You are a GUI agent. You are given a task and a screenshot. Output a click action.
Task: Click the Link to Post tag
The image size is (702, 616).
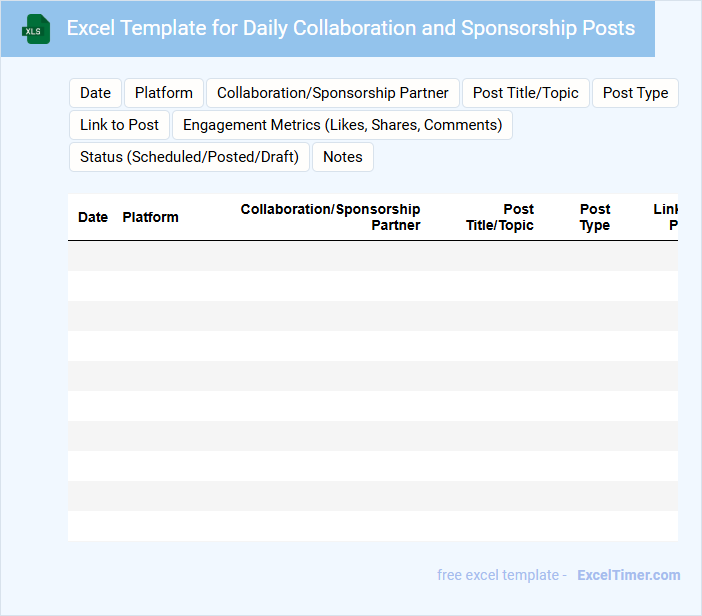119,125
